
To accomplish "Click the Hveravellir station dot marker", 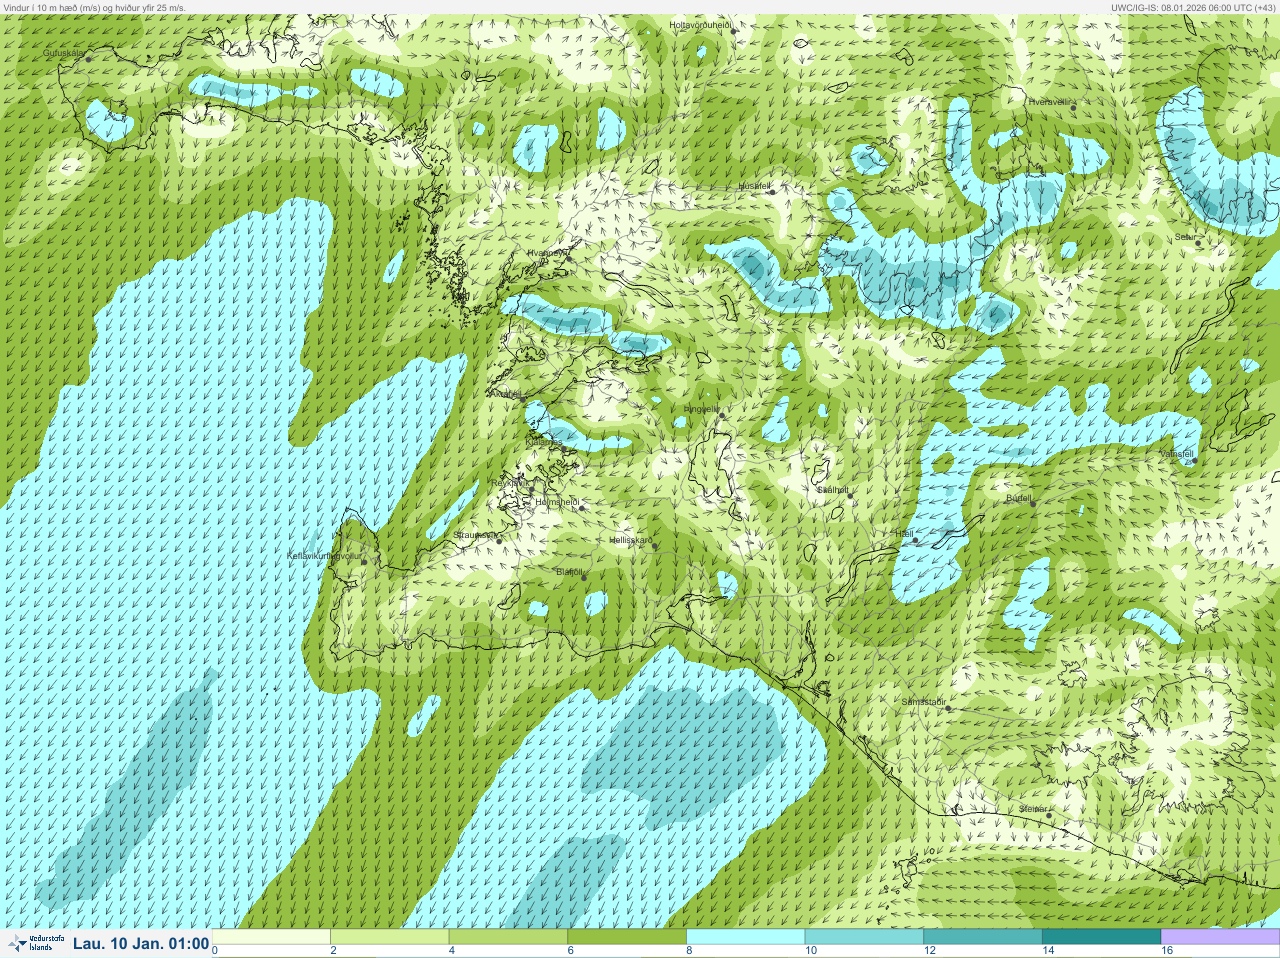I will point(1074,107).
